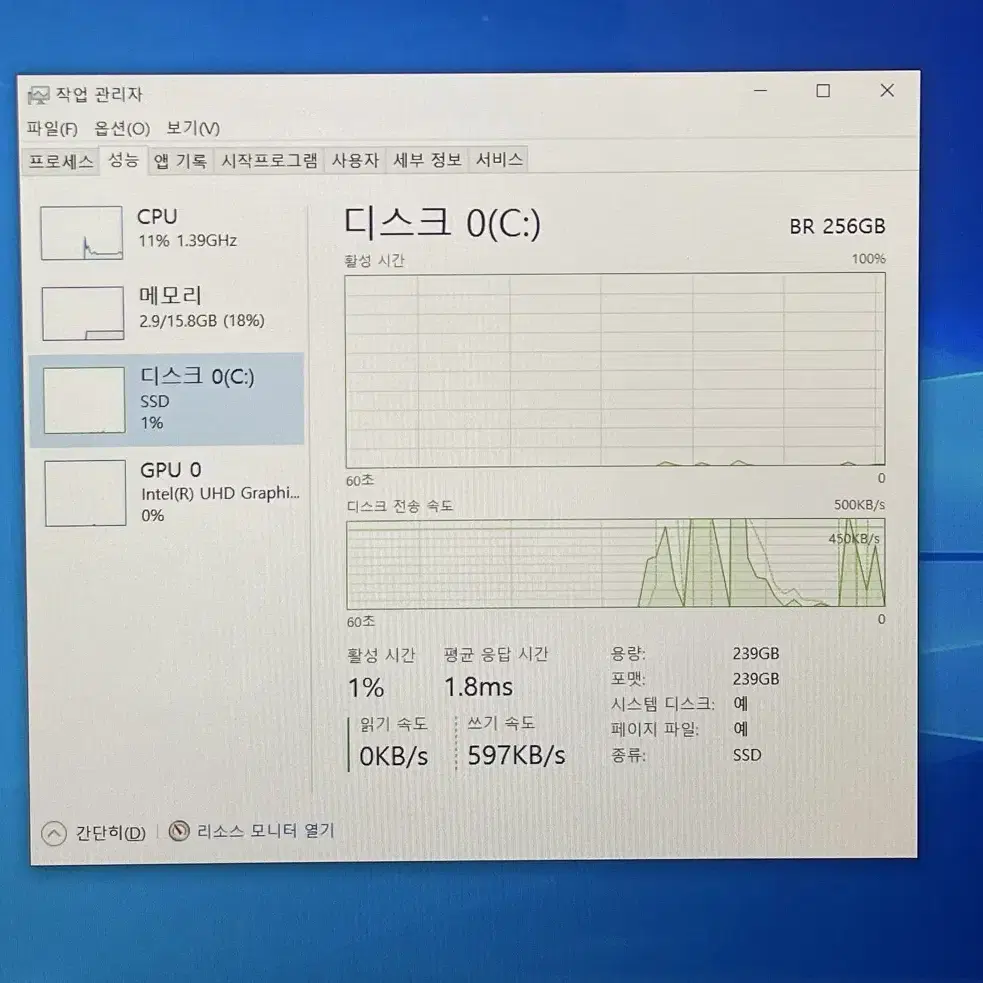Open the 시작프로그램 tab
Screen dimensions: 983x983
click(x=270, y=160)
